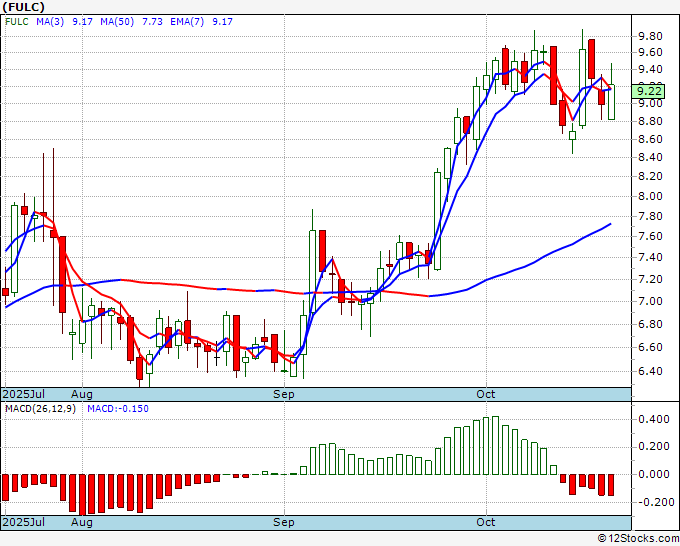680x546 pixels.
Task: Select the MACD(26,12,9) indicator label
Action: (40, 409)
